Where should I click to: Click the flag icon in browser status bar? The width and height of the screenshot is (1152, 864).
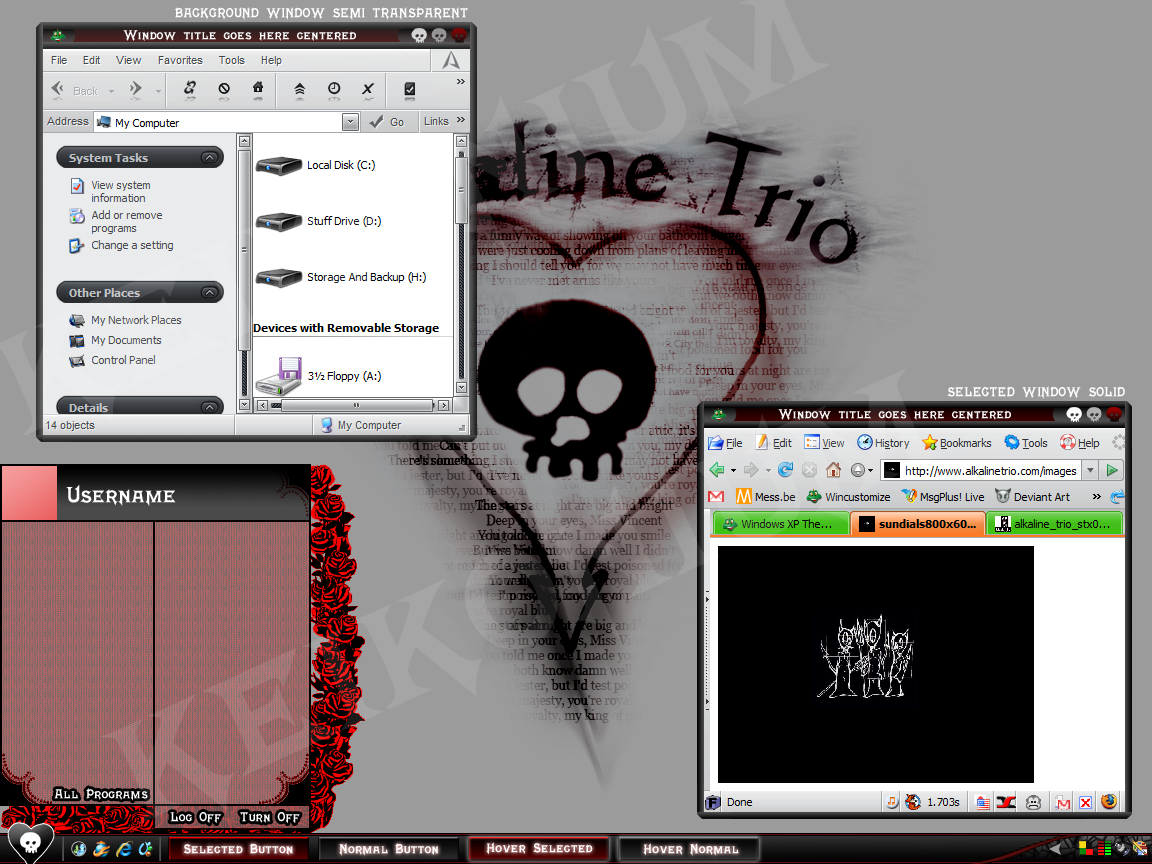coord(983,802)
